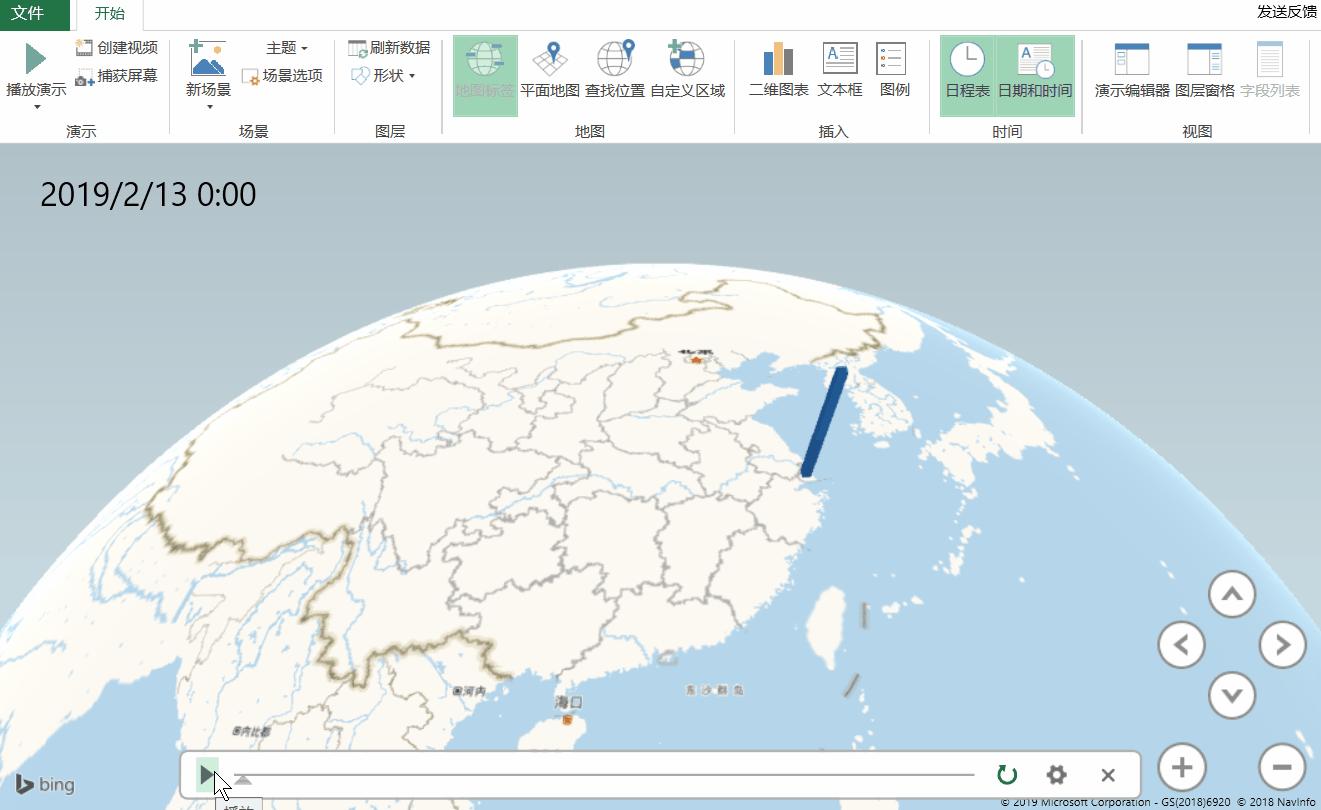Insert a 二维图表 chart
The image size is (1321, 810).
tap(776, 68)
